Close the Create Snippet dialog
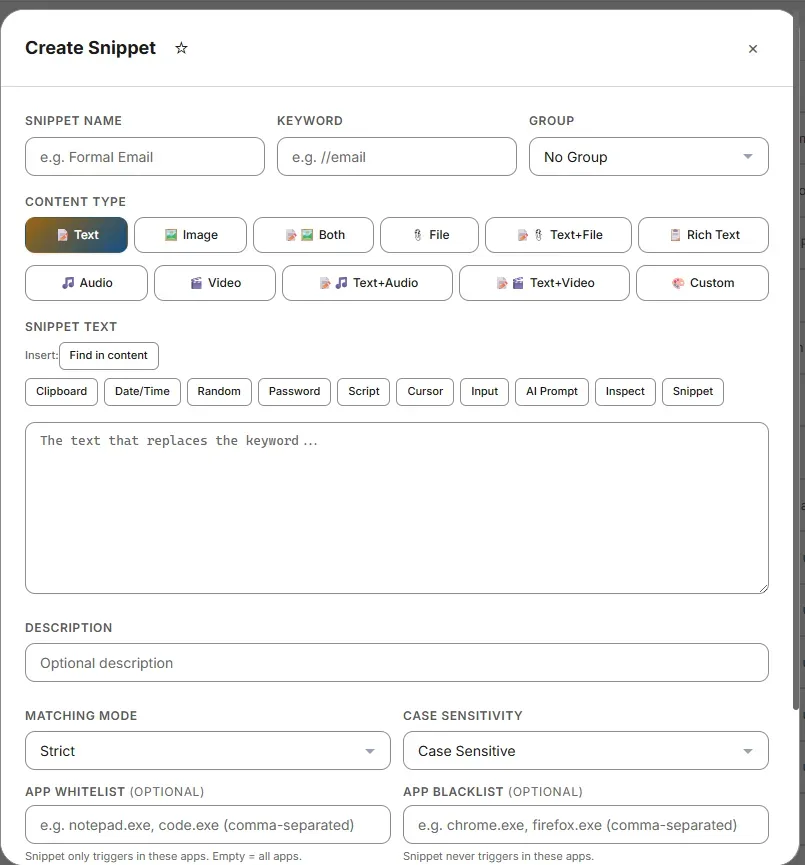This screenshot has width=805, height=865. (753, 49)
